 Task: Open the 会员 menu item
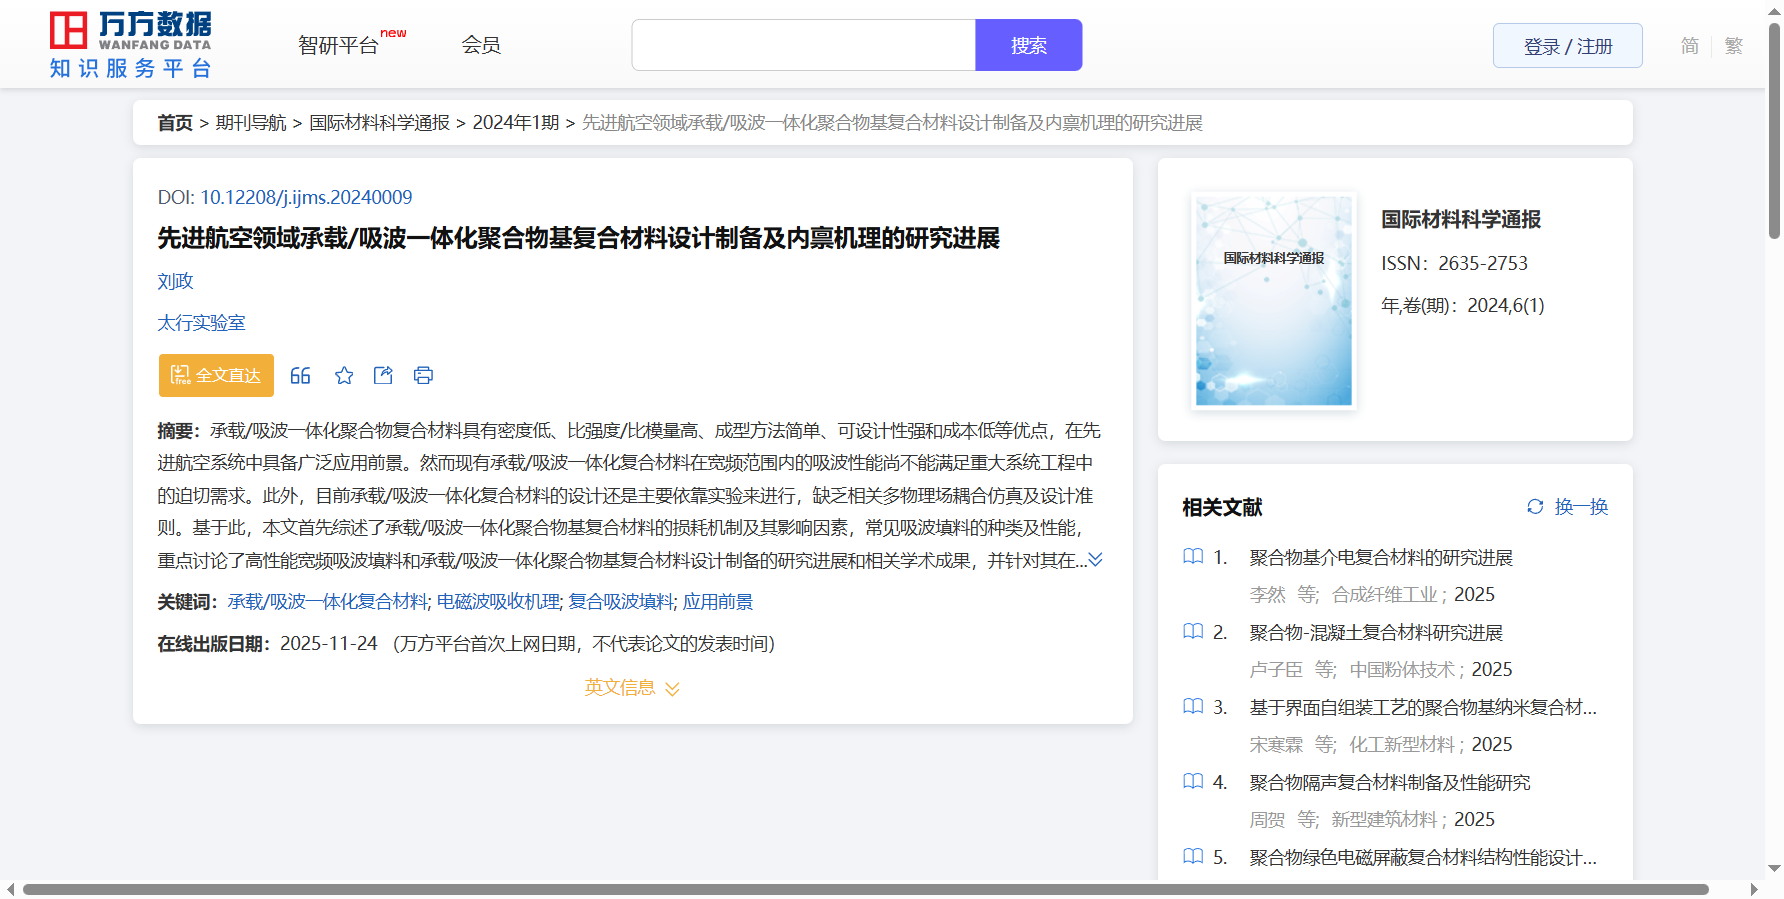(x=481, y=45)
